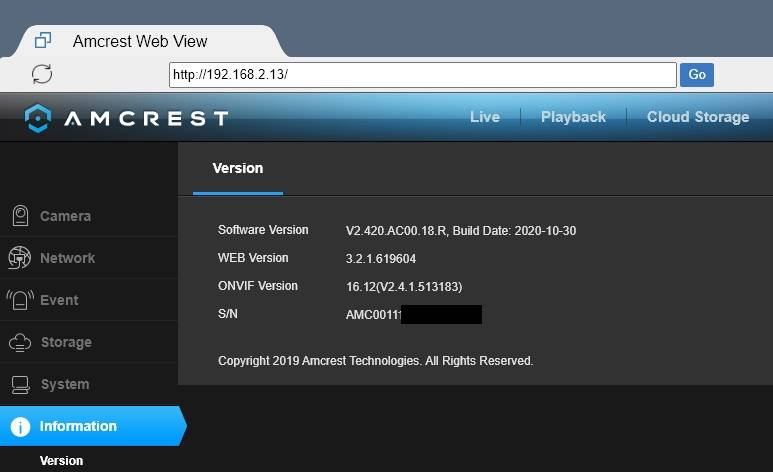Click the Information 'i' icon

click(x=20, y=427)
